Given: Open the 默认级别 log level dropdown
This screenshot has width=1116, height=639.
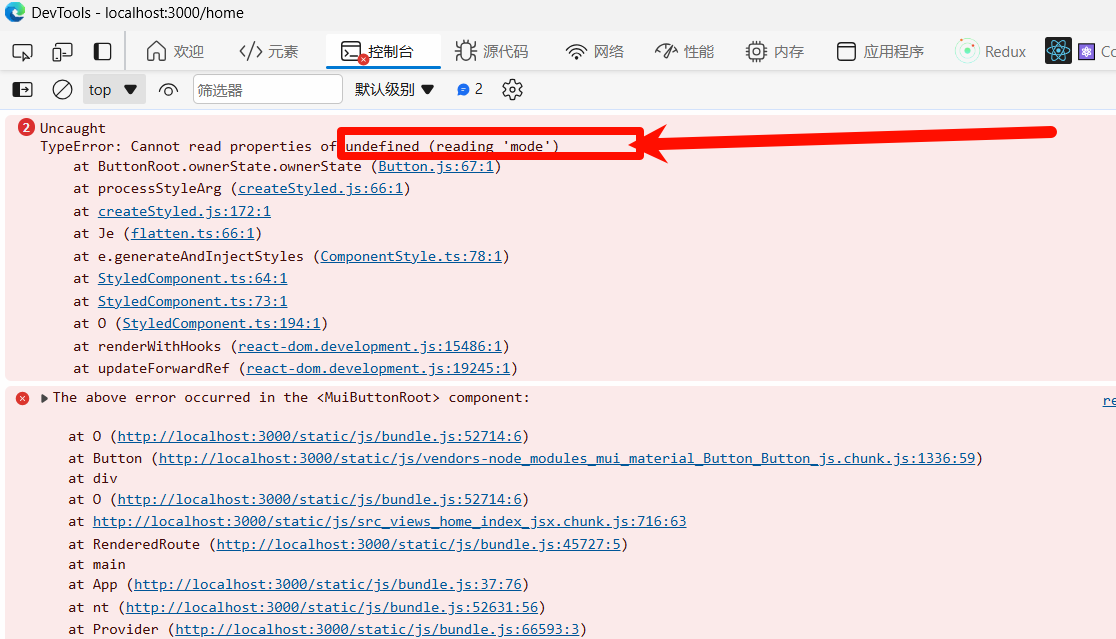Looking at the screenshot, I should pos(394,90).
